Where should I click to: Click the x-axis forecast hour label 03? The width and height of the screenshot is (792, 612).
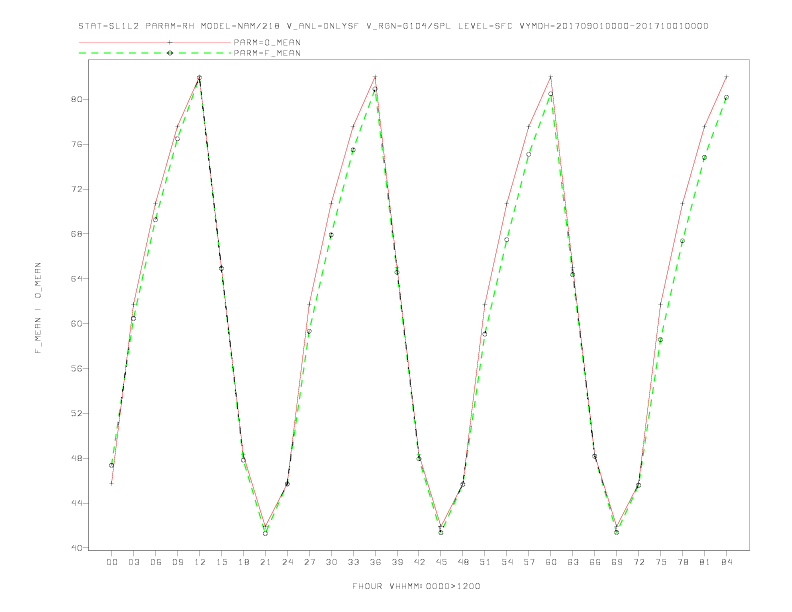[133, 562]
